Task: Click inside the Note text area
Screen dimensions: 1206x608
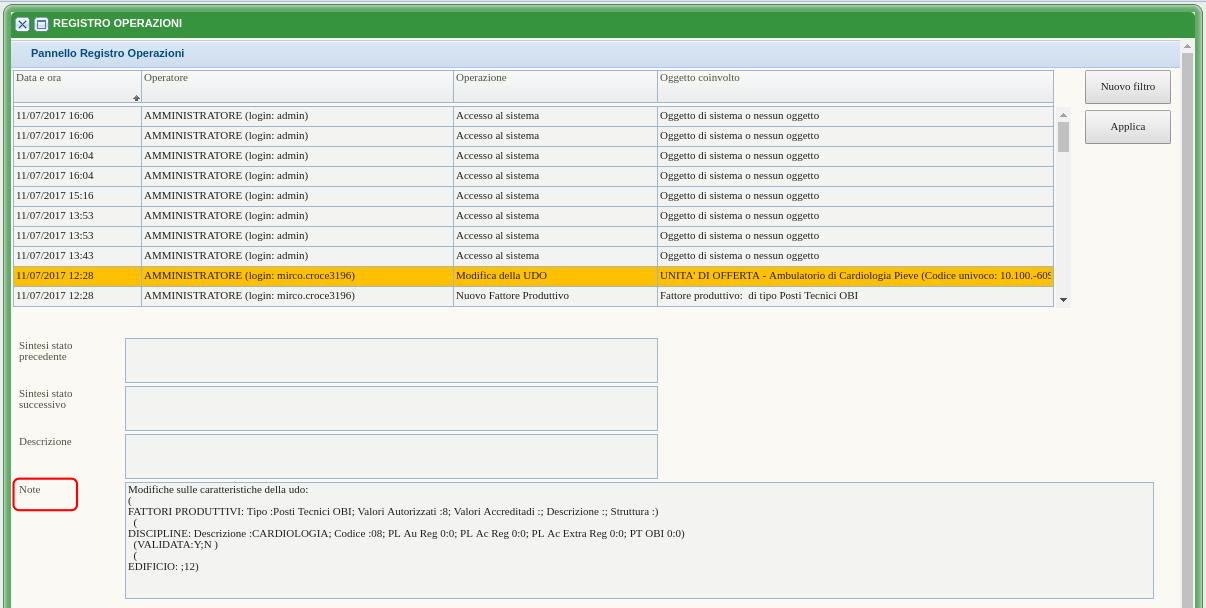Action: point(639,540)
